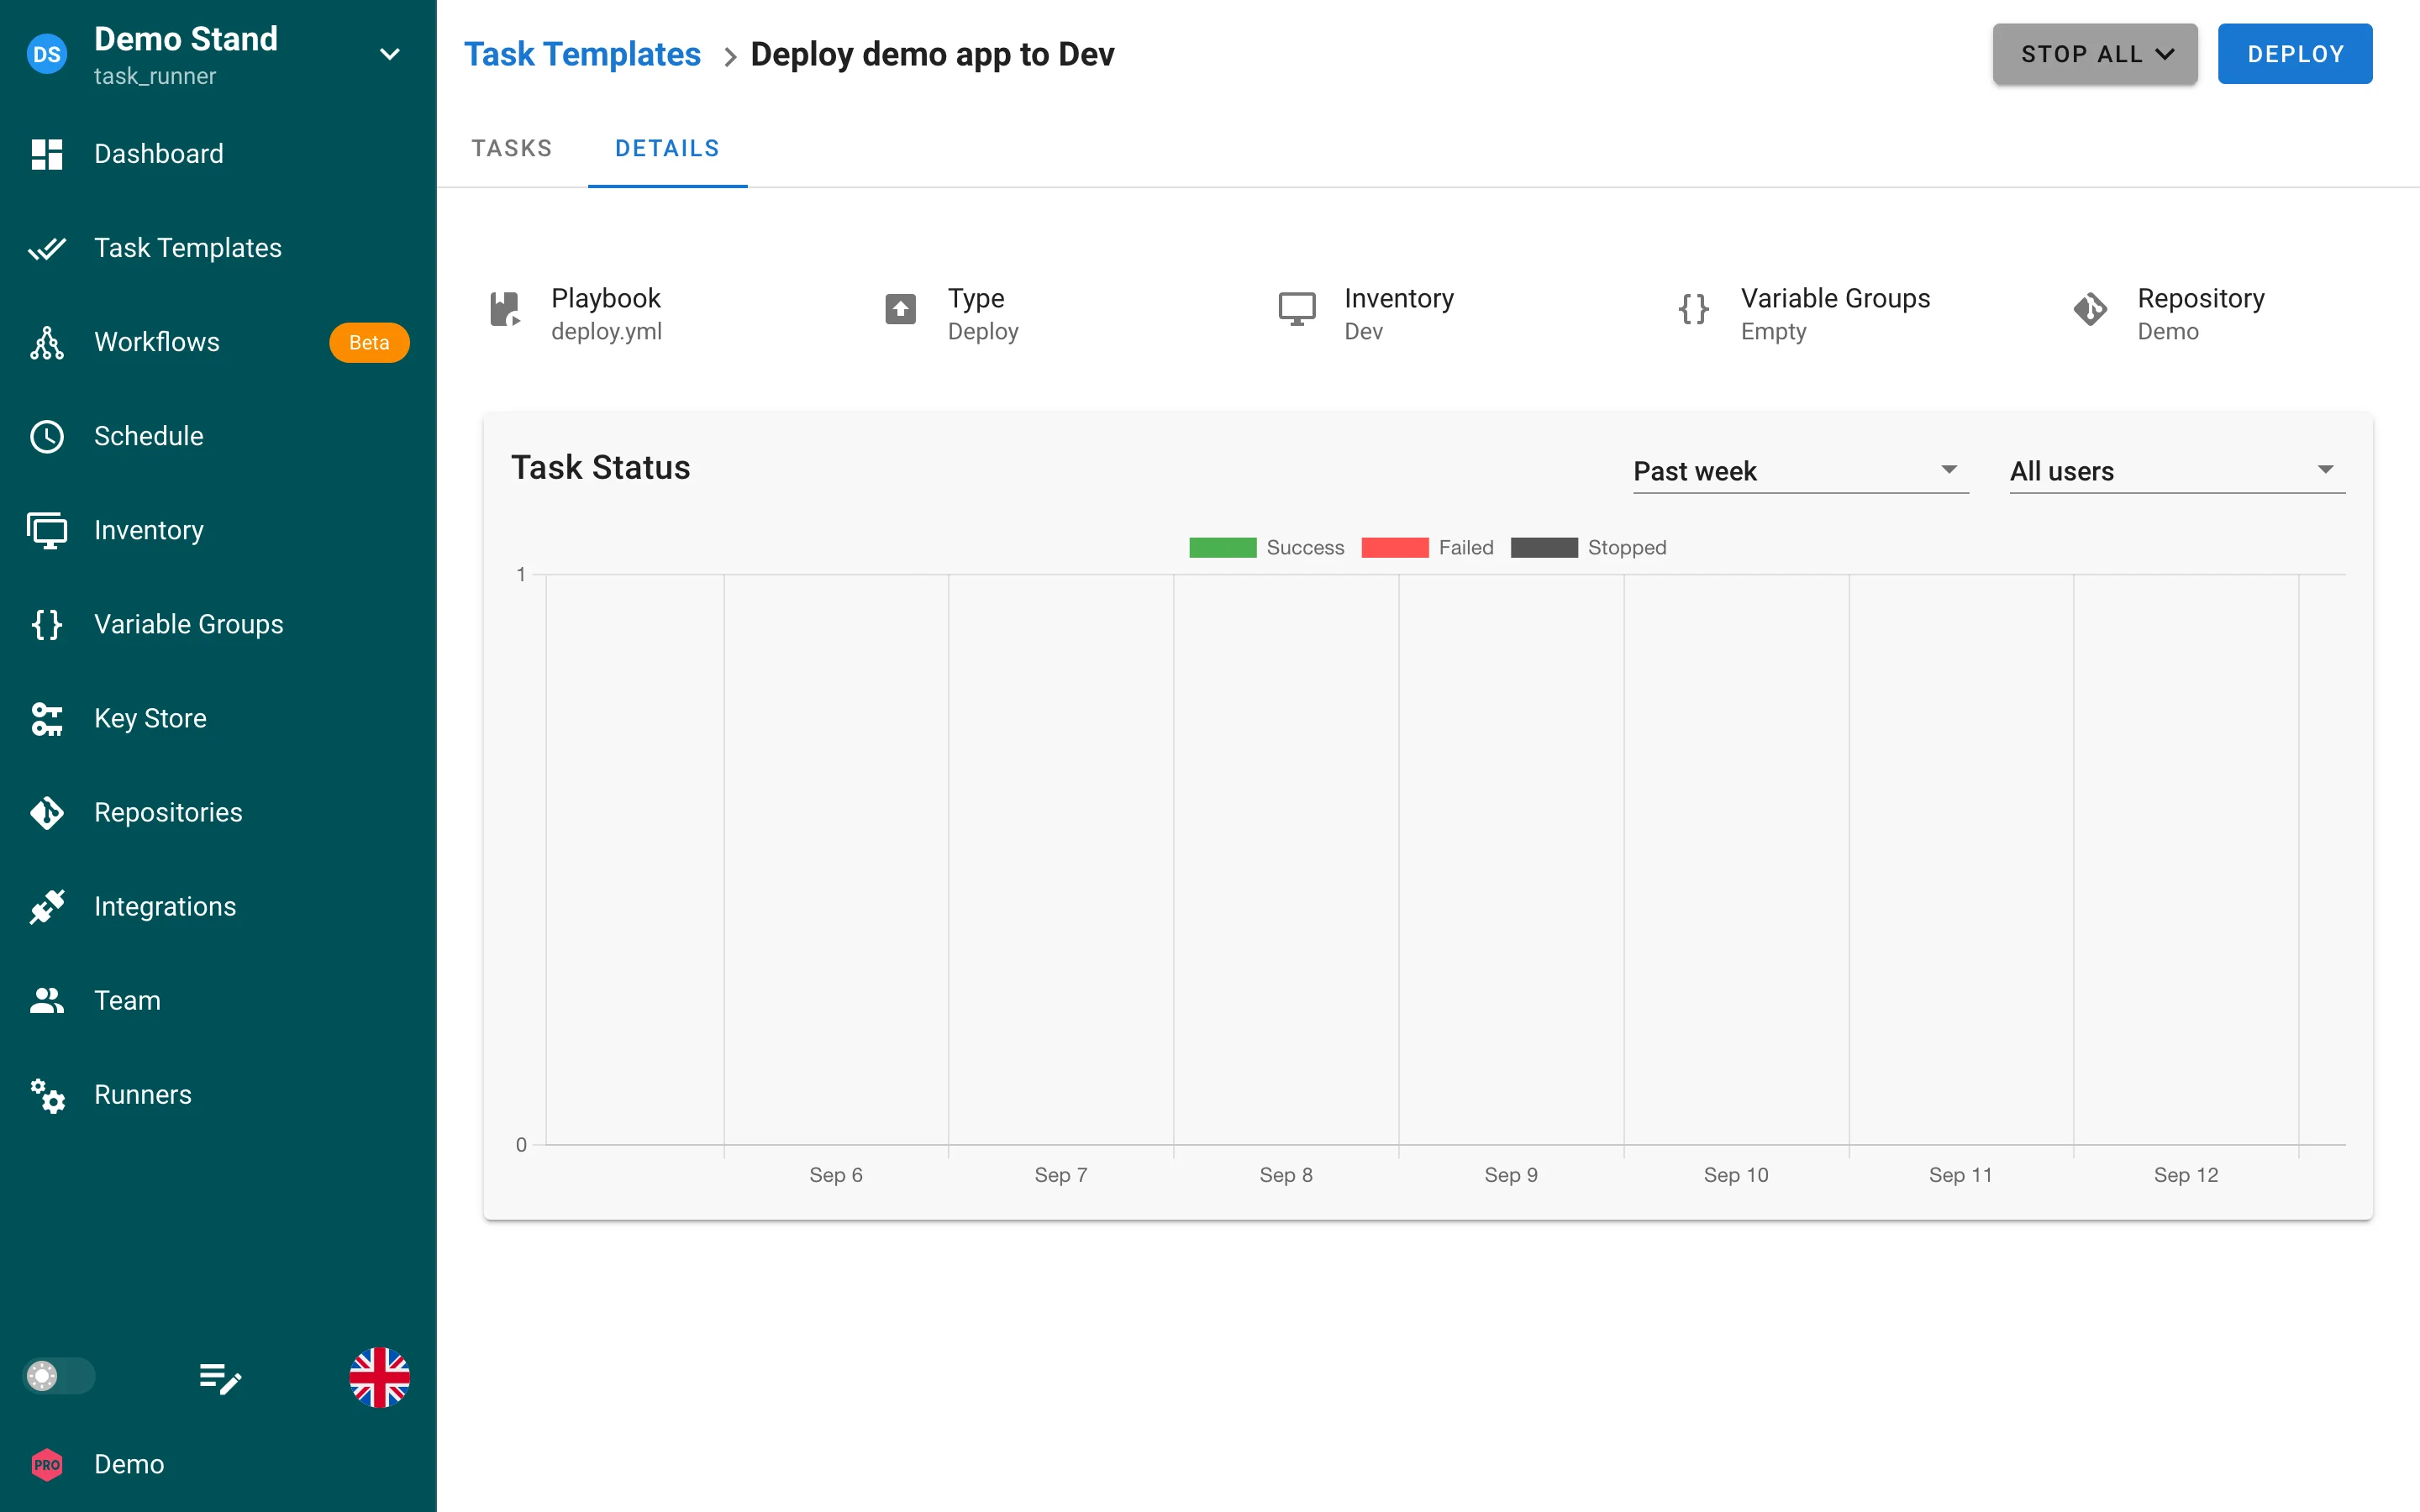Image resolution: width=2420 pixels, height=1512 pixels.
Task: Click the PRO badge user icon
Action: tap(47, 1464)
